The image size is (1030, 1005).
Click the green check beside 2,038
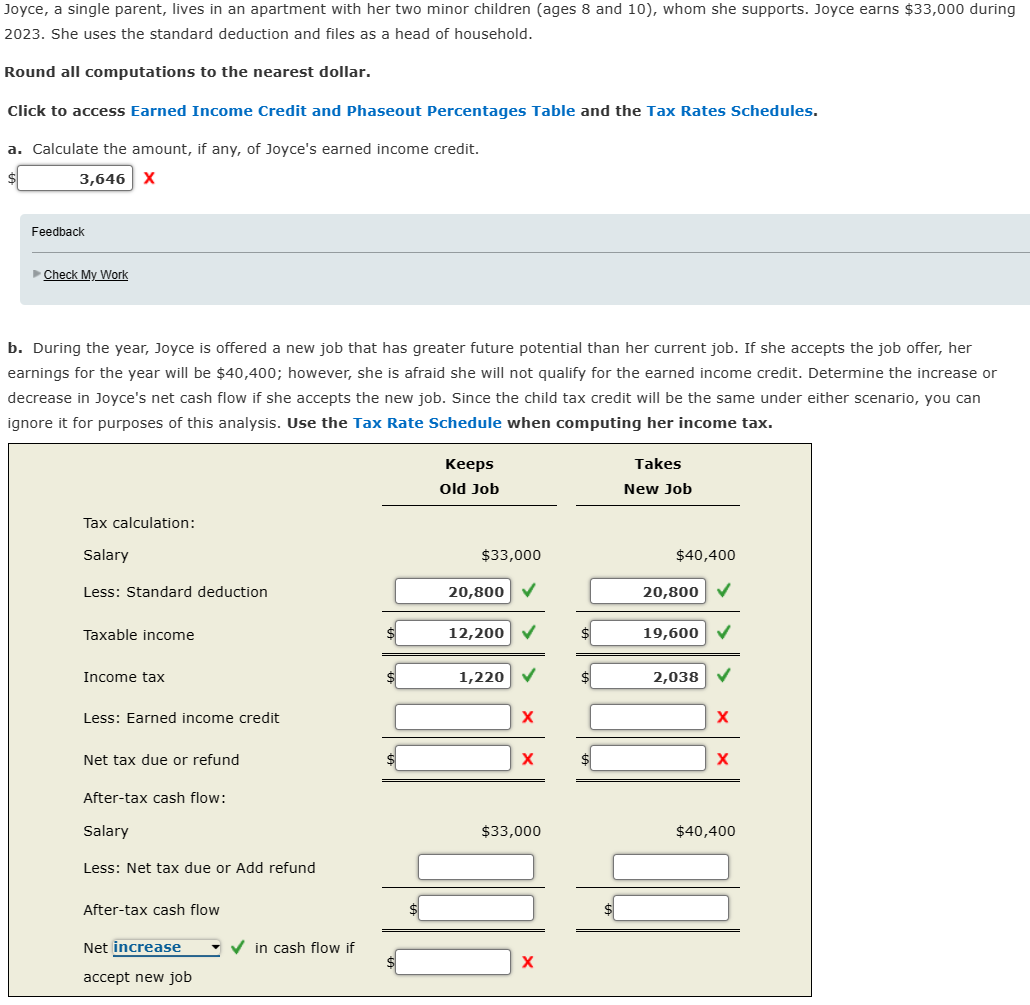(x=723, y=675)
